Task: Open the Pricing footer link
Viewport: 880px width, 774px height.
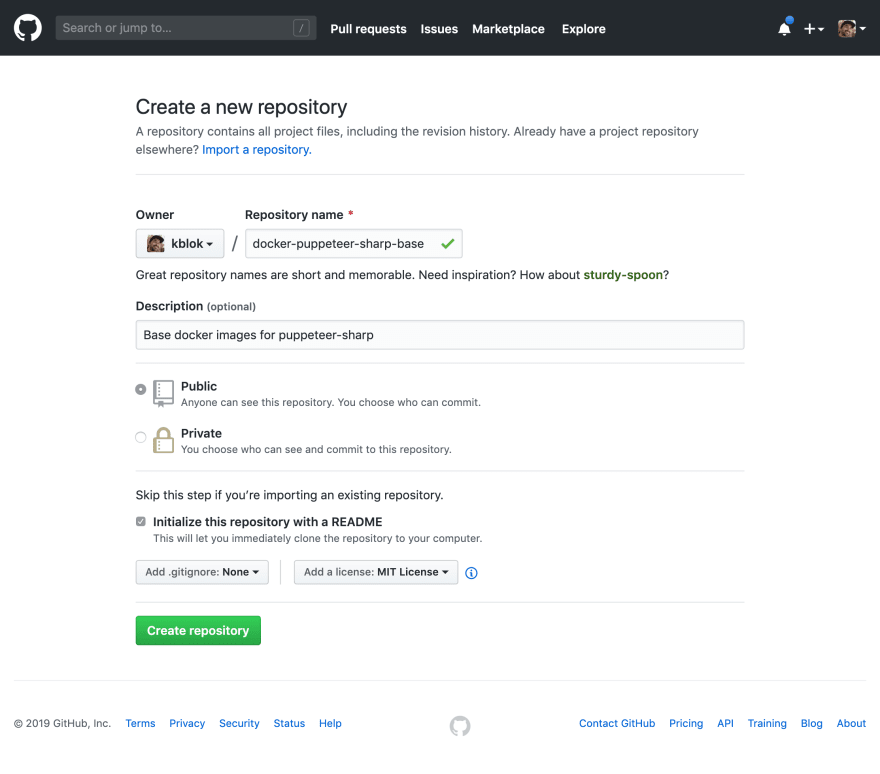Action: coord(686,723)
